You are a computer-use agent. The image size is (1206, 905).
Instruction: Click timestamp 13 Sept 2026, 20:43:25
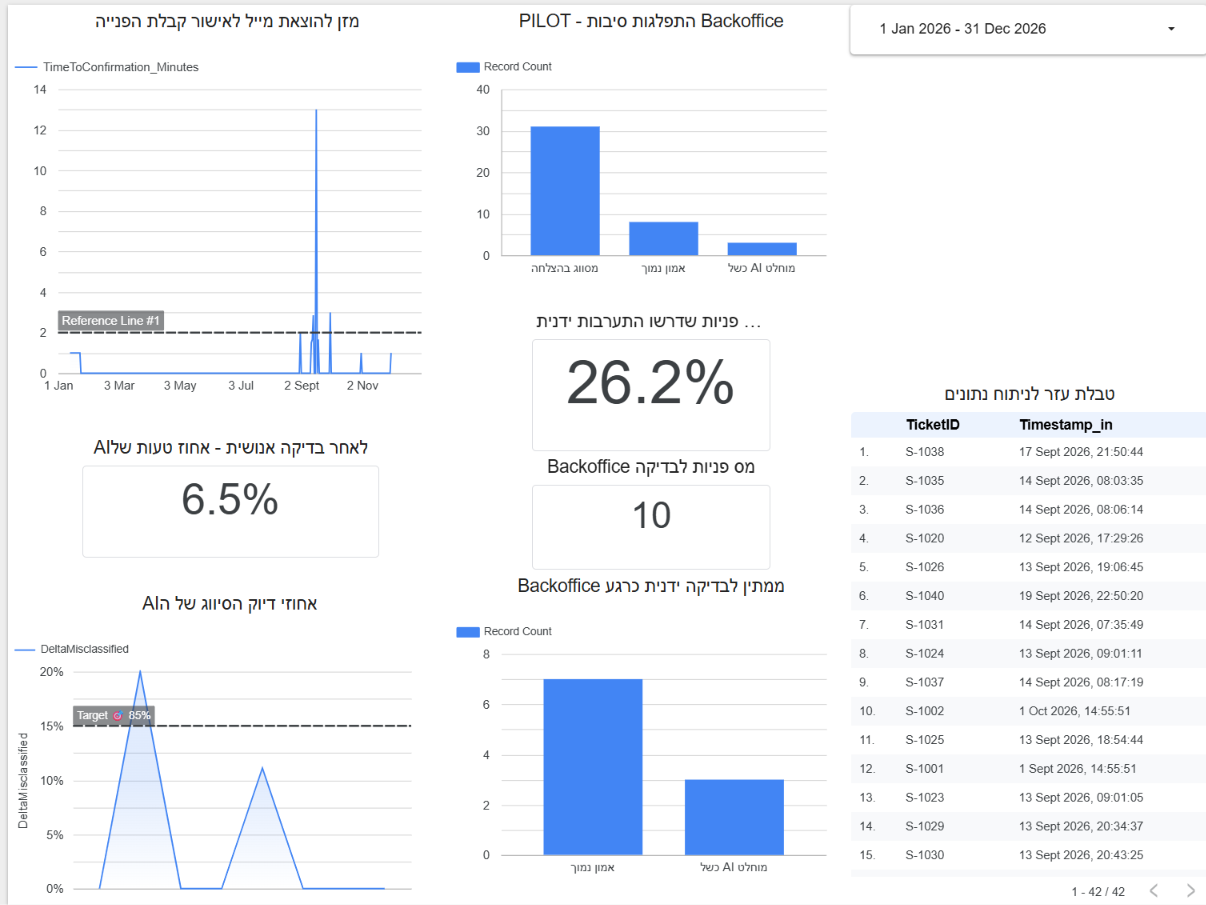(1079, 855)
